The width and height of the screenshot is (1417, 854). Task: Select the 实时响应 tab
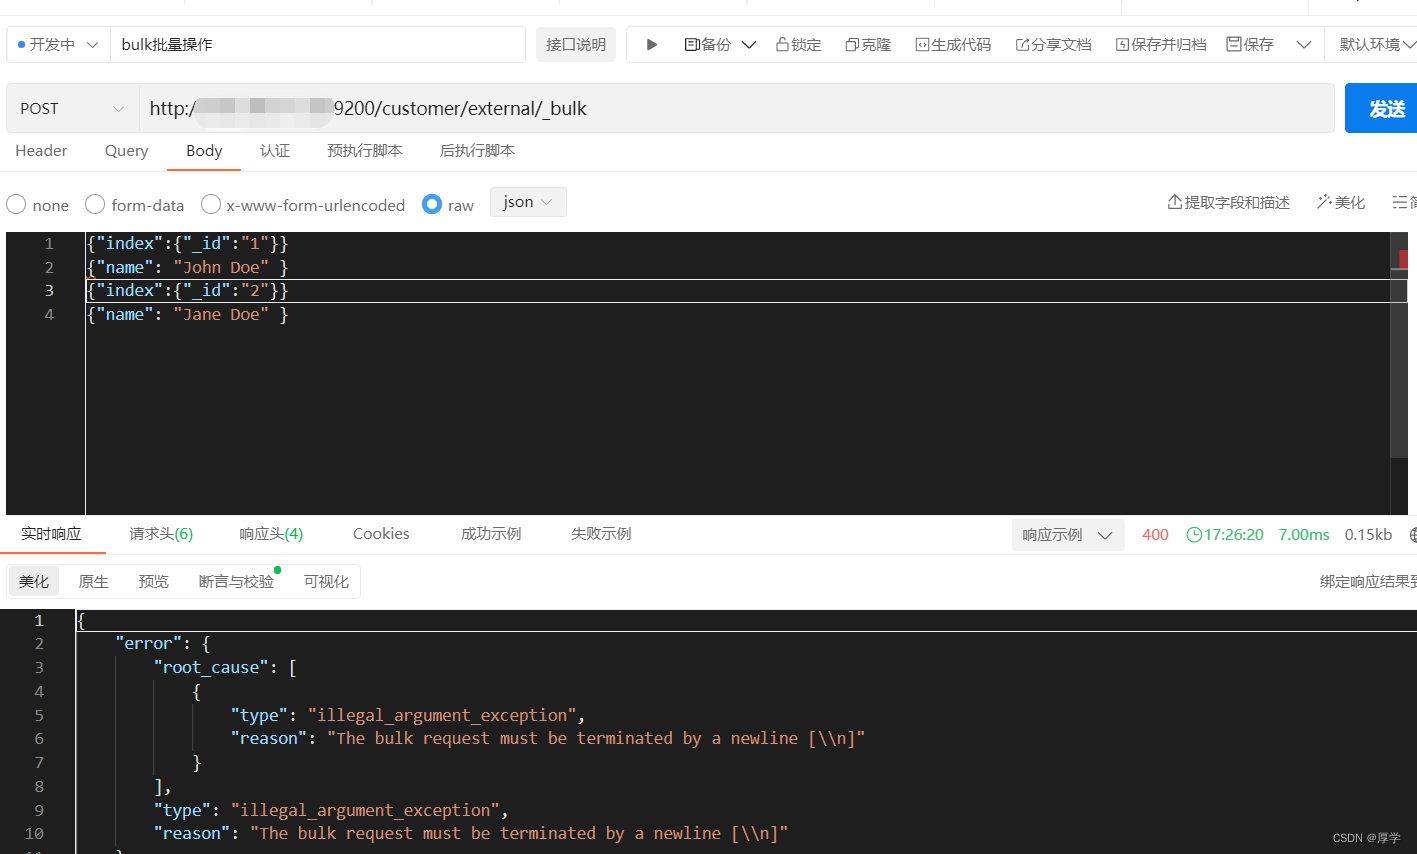(x=51, y=534)
